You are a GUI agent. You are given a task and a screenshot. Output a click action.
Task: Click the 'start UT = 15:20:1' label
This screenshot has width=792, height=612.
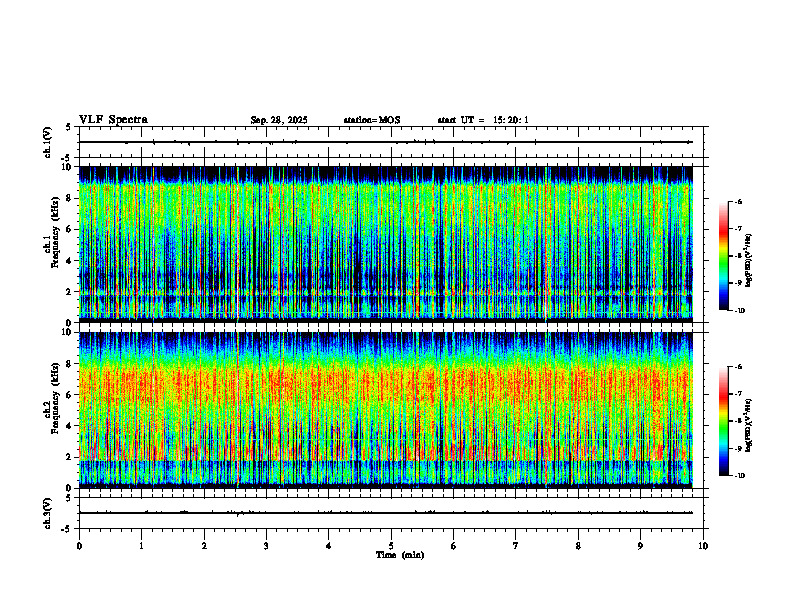click(483, 120)
